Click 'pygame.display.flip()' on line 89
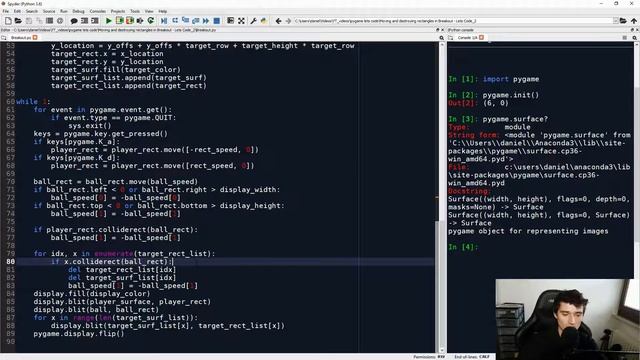The height and width of the screenshot is (360, 640). 78,334
